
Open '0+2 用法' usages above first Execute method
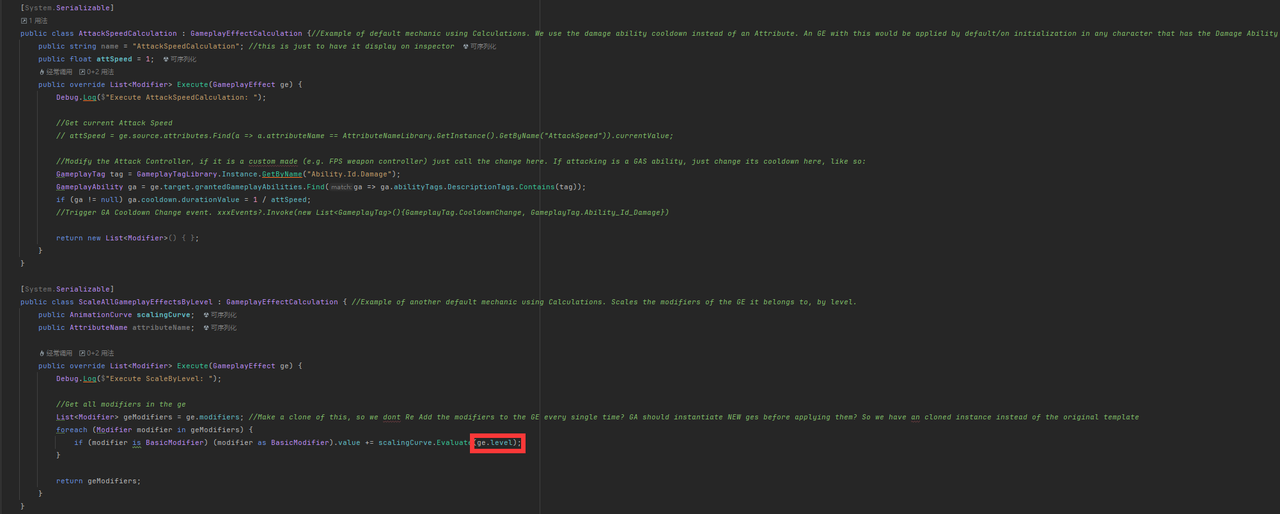[96, 72]
